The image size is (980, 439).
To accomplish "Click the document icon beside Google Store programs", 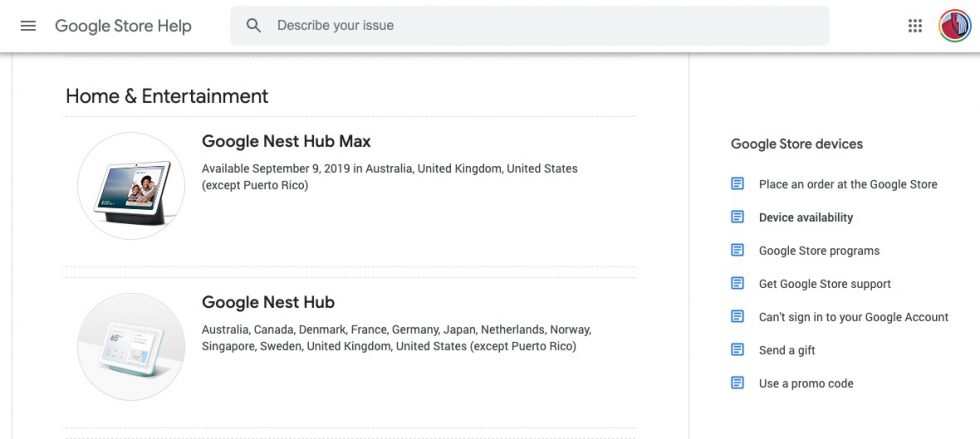I will pos(738,250).
